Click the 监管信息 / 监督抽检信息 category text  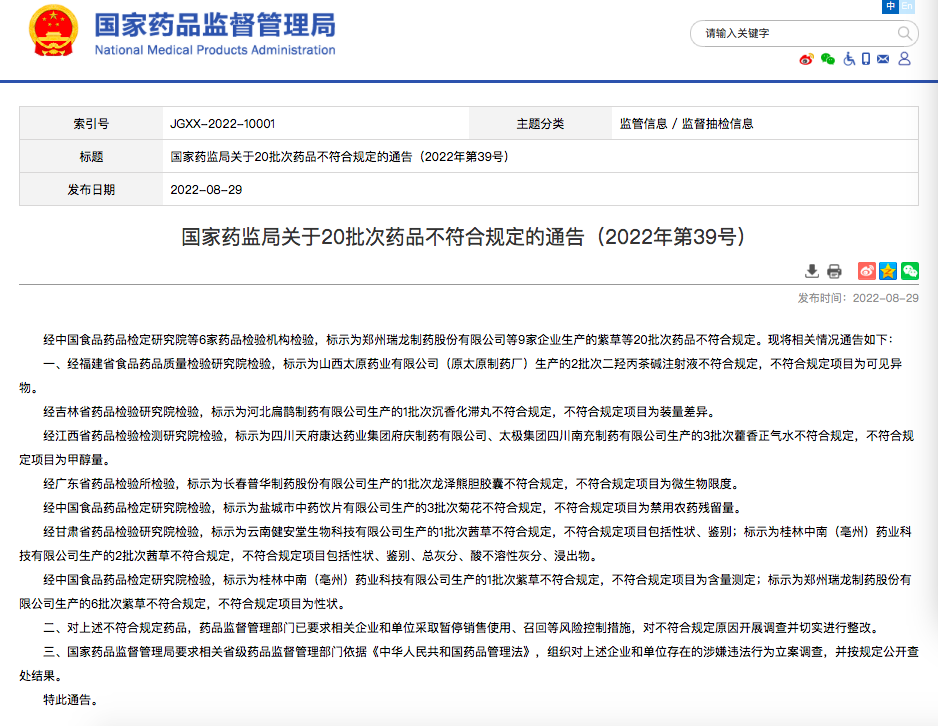(686, 124)
